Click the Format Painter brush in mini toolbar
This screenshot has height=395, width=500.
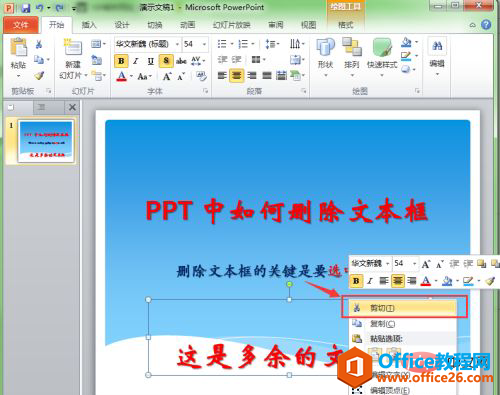[x=489, y=281]
